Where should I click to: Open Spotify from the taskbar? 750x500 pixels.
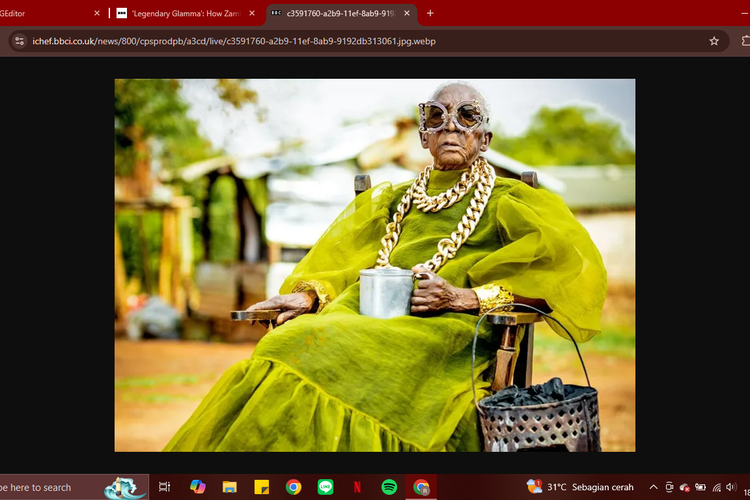(389, 487)
